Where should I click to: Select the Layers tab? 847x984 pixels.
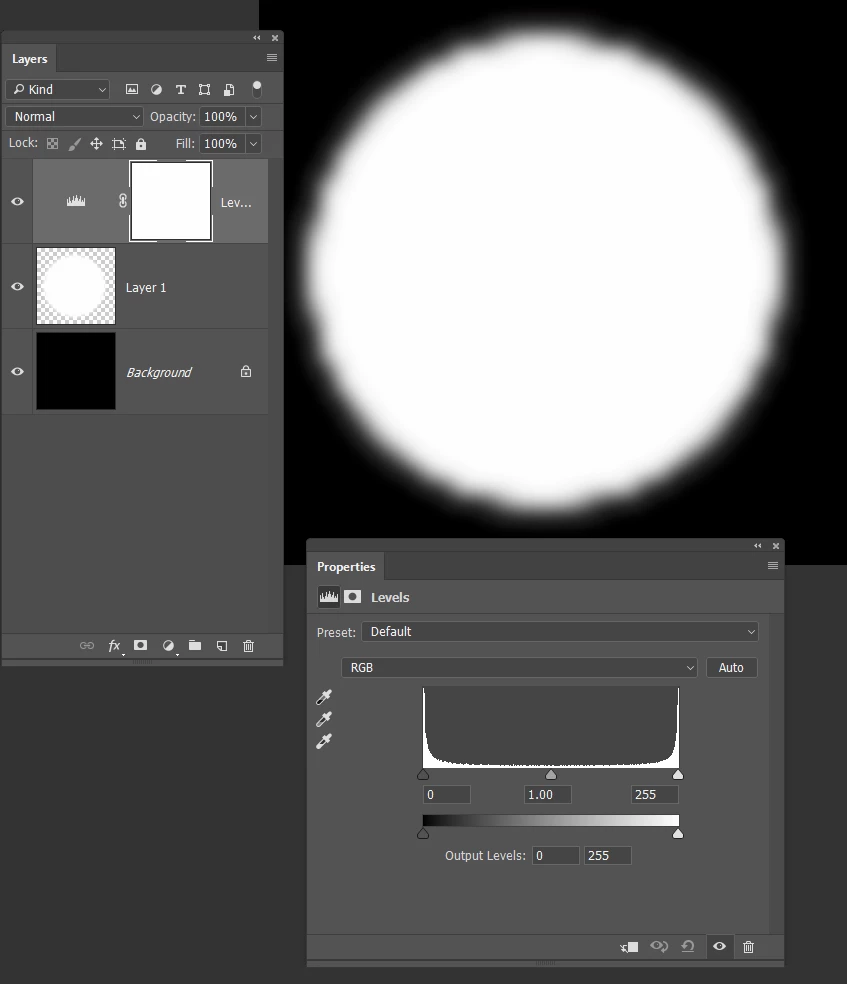29,59
